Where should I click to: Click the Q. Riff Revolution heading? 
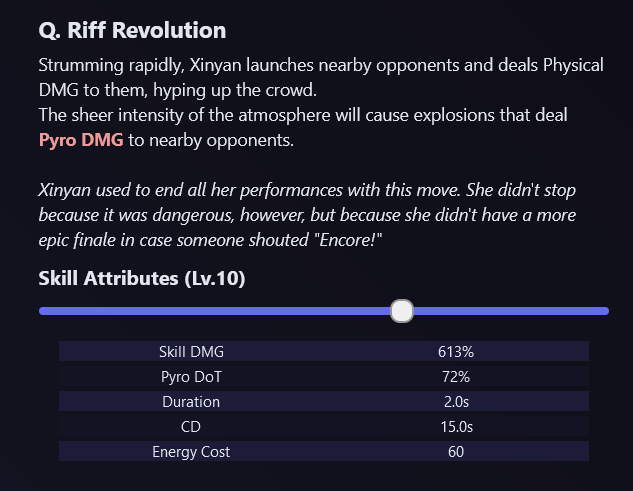[x=132, y=31]
